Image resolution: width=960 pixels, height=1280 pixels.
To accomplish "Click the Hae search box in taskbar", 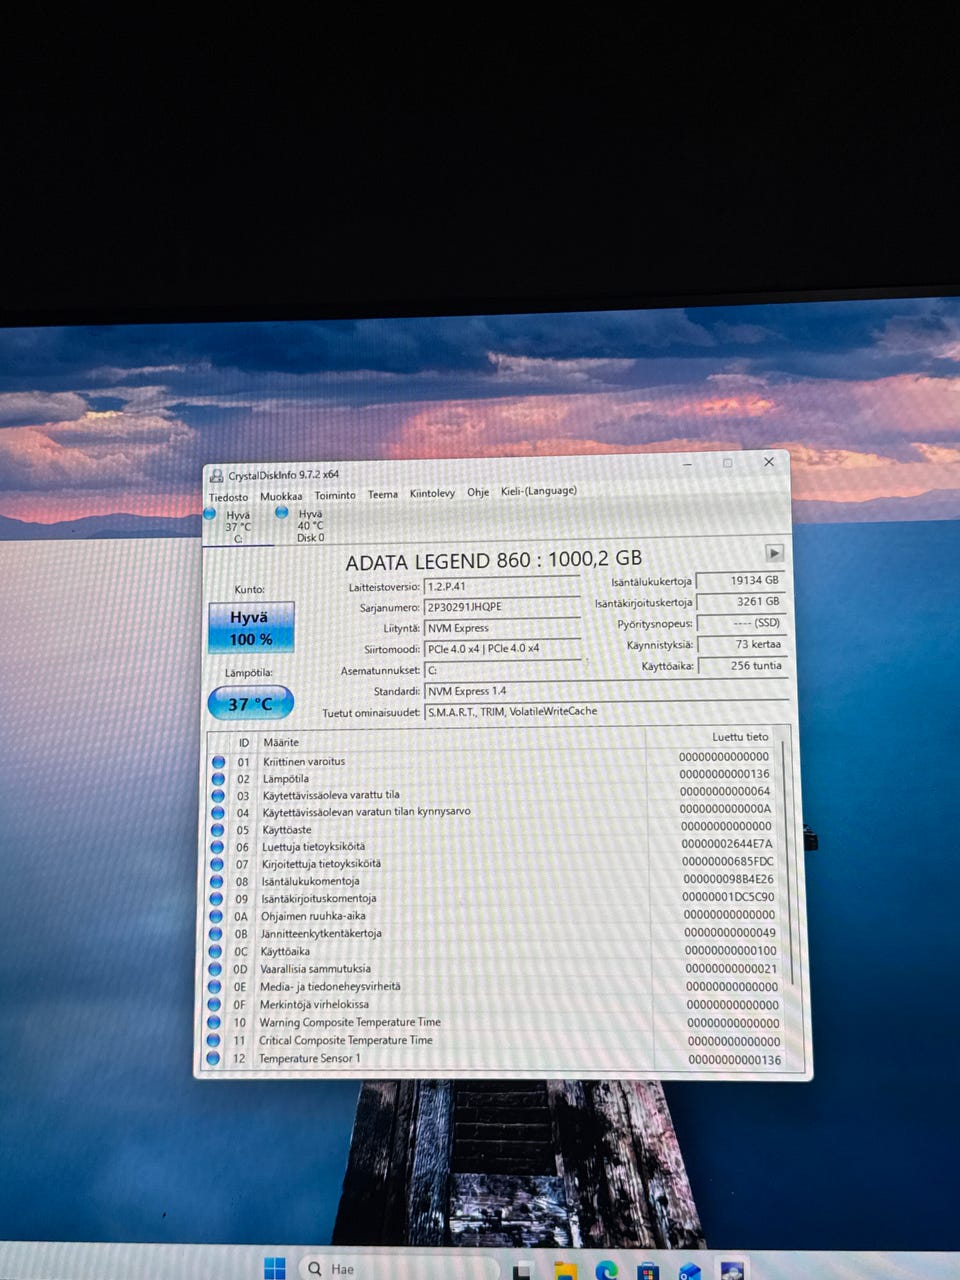I will tap(398, 1267).
